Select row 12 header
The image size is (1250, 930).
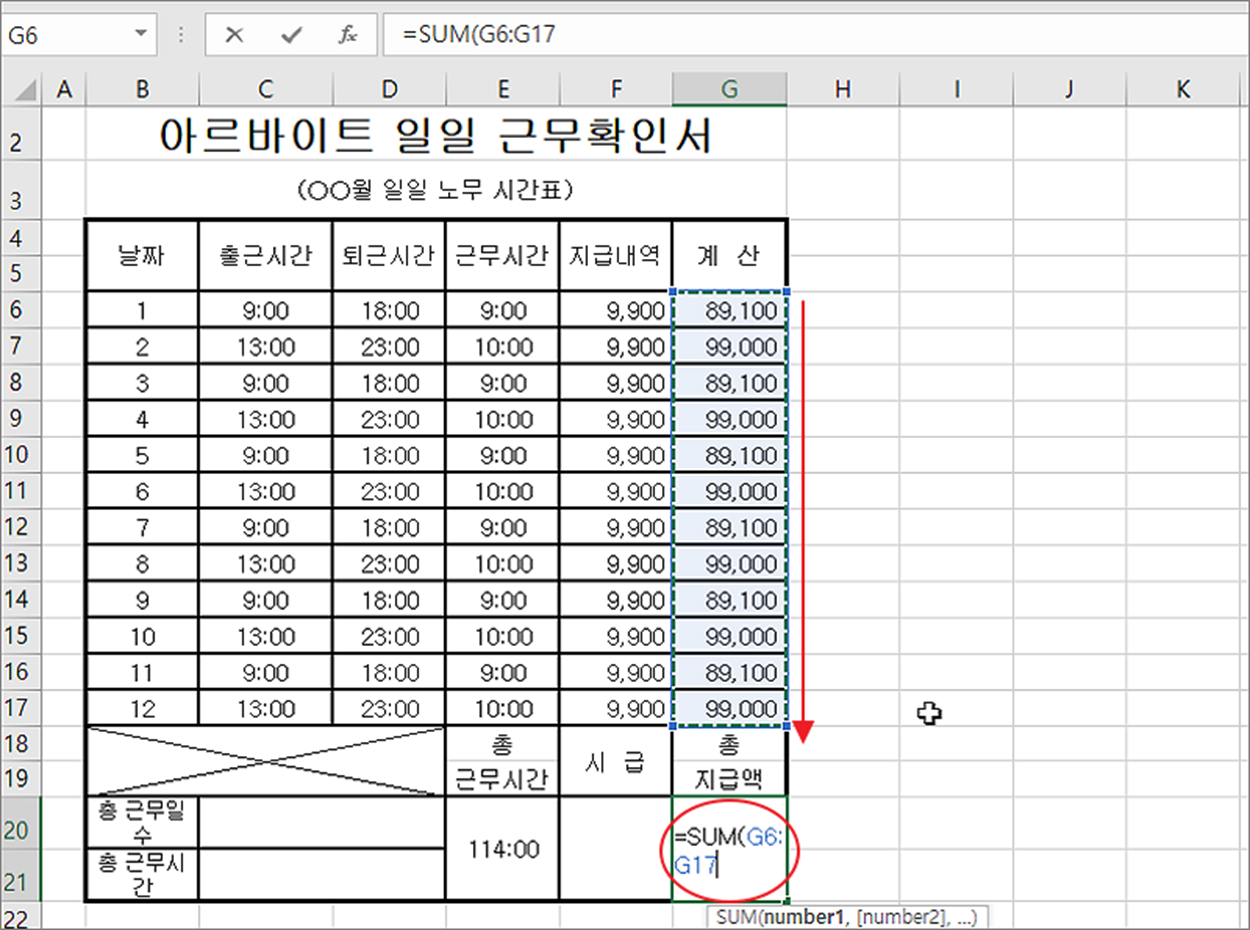22,527
